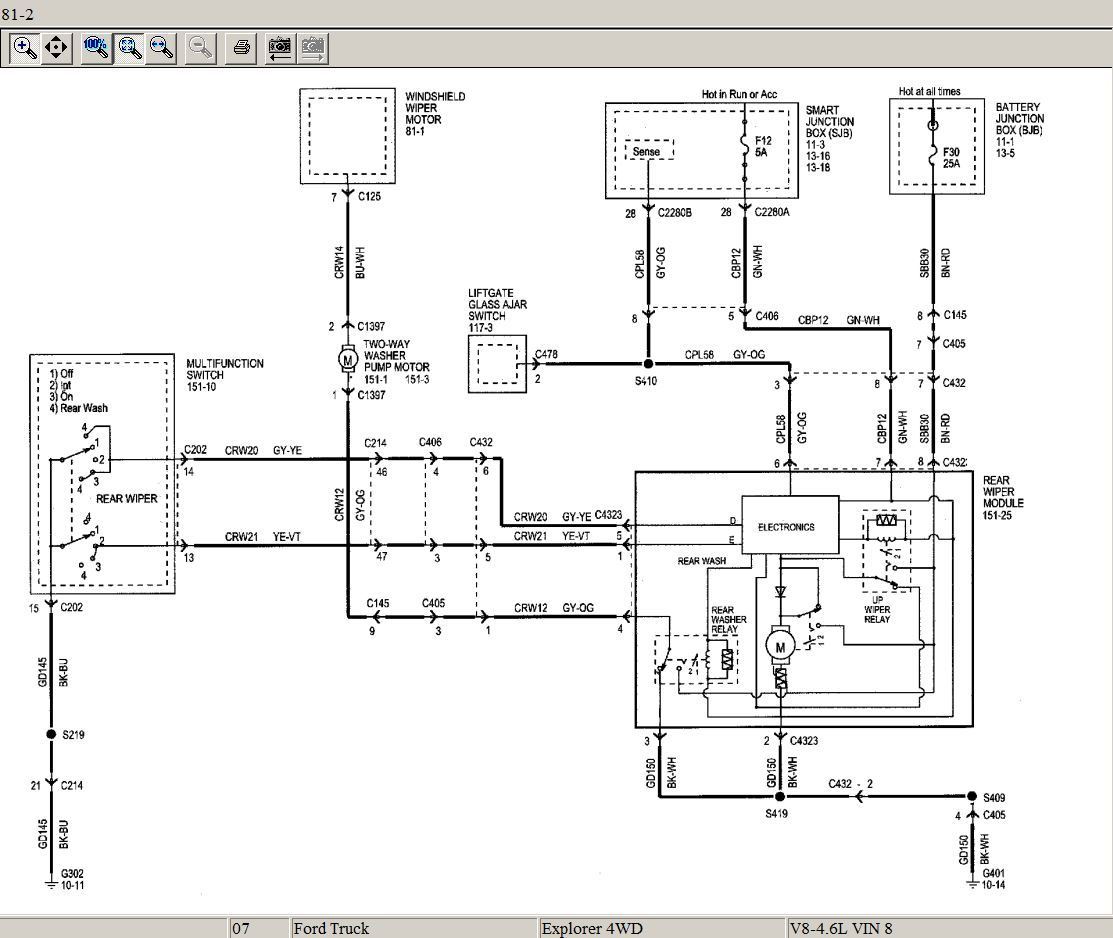Go to previous image camera icon
The image size is (1113, 938).
[x=281, y=47]
